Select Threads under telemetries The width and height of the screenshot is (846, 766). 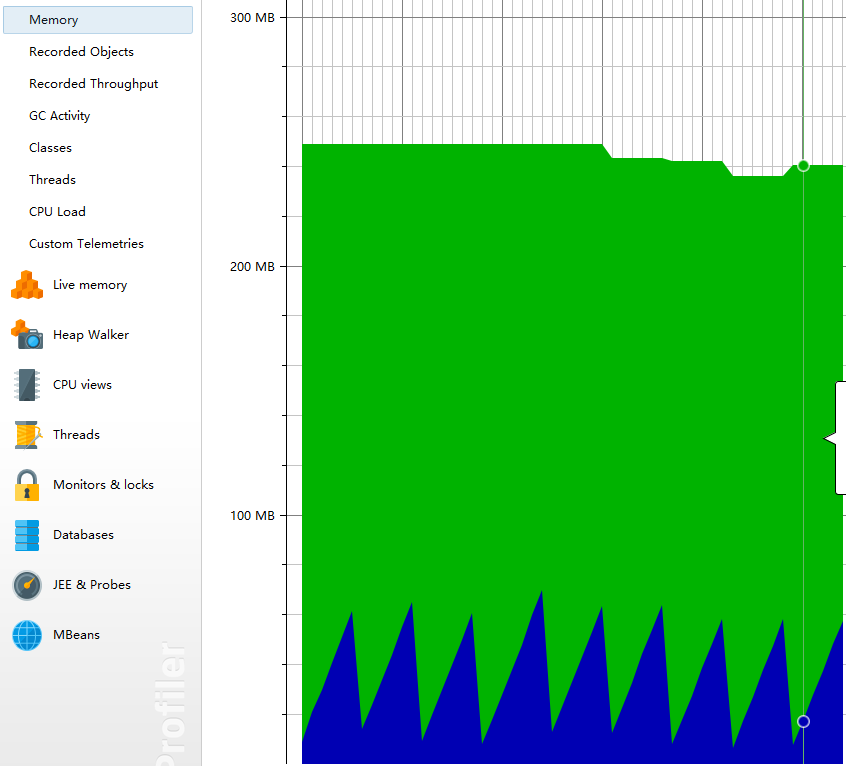point(52,180)
